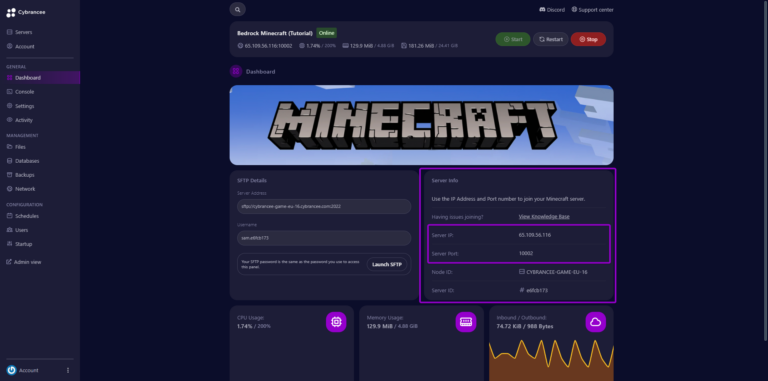Start the server with Start button
This screenshot has height=381, width=768.
(x=513, y=39)
